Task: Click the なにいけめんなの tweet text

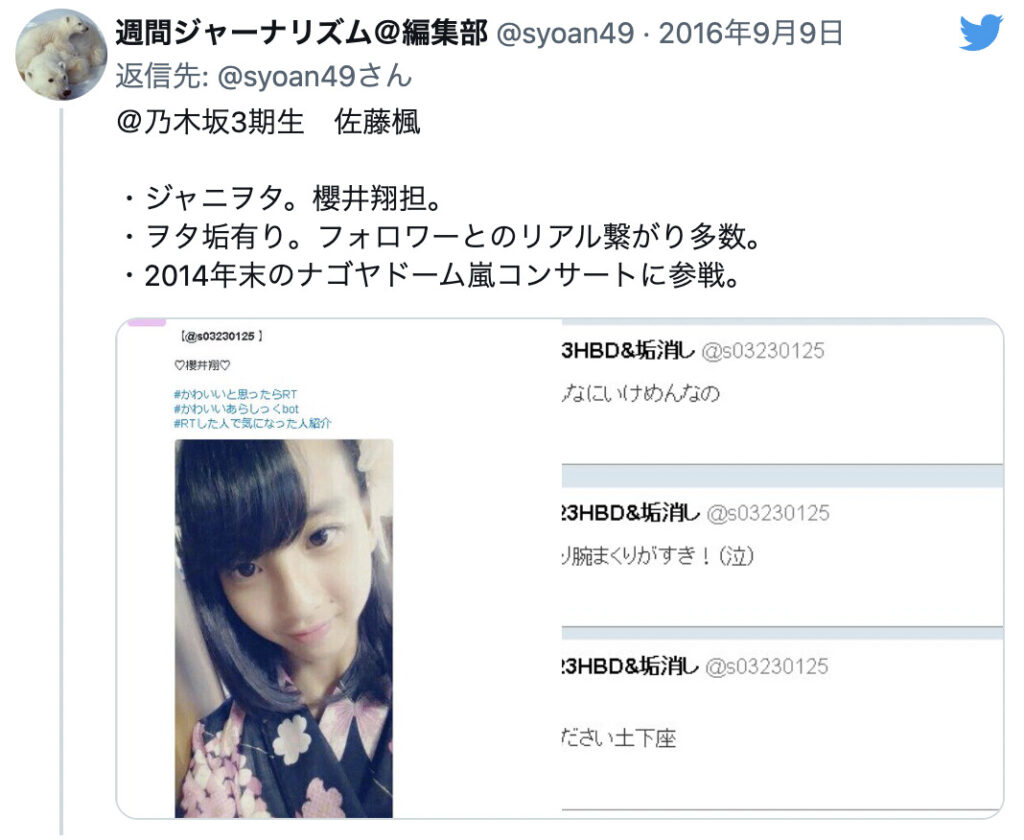Action: pos(641,393)
